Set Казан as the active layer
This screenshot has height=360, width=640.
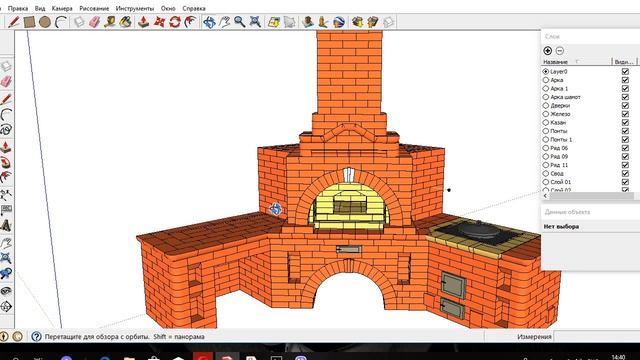[546, 122]
